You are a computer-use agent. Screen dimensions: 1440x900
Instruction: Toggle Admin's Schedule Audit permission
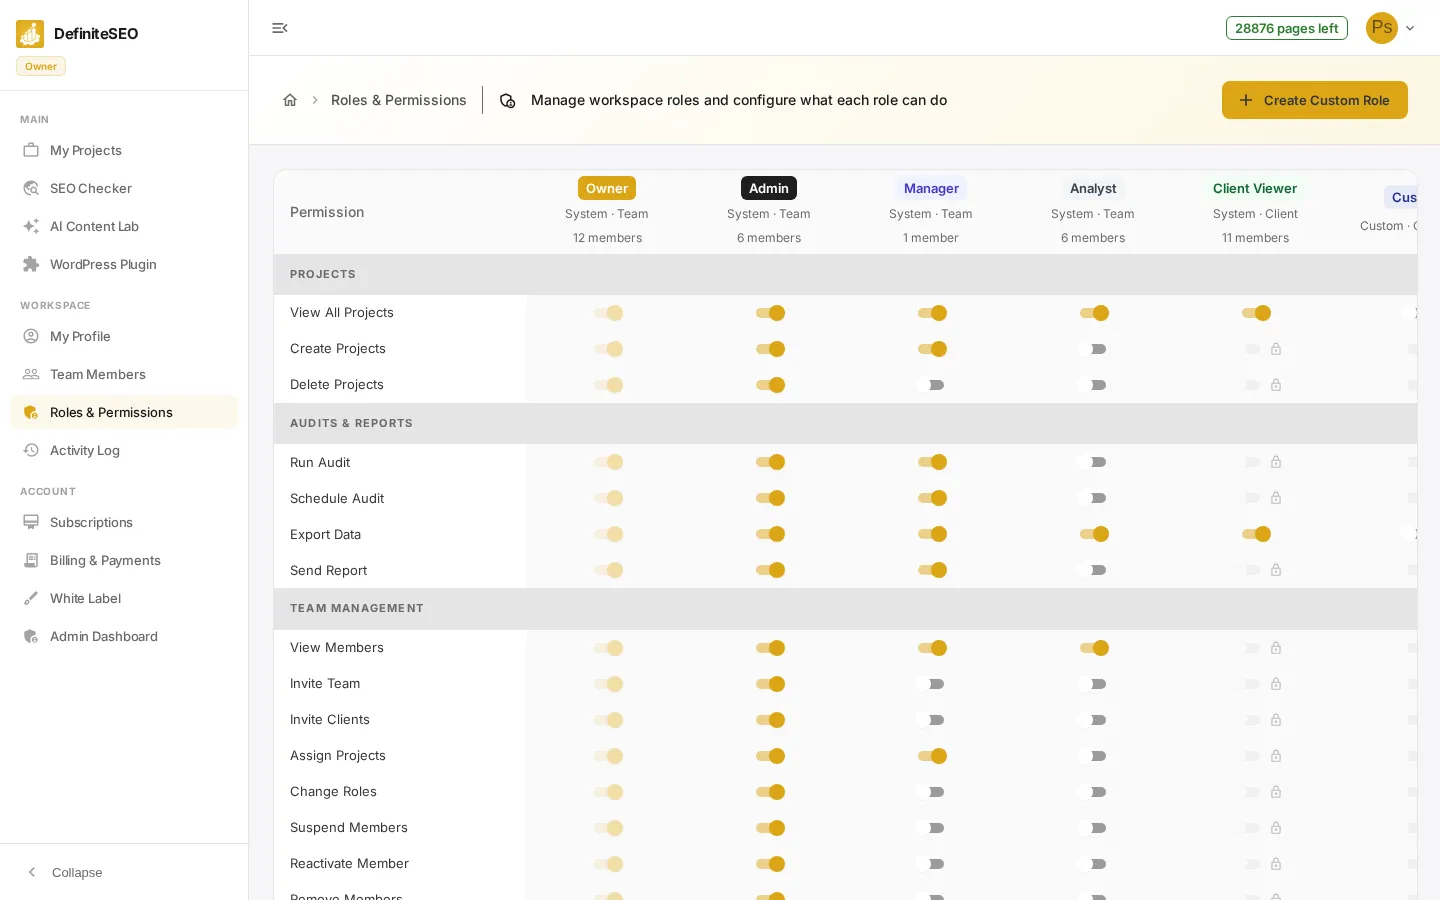click(x=770, y=498)
